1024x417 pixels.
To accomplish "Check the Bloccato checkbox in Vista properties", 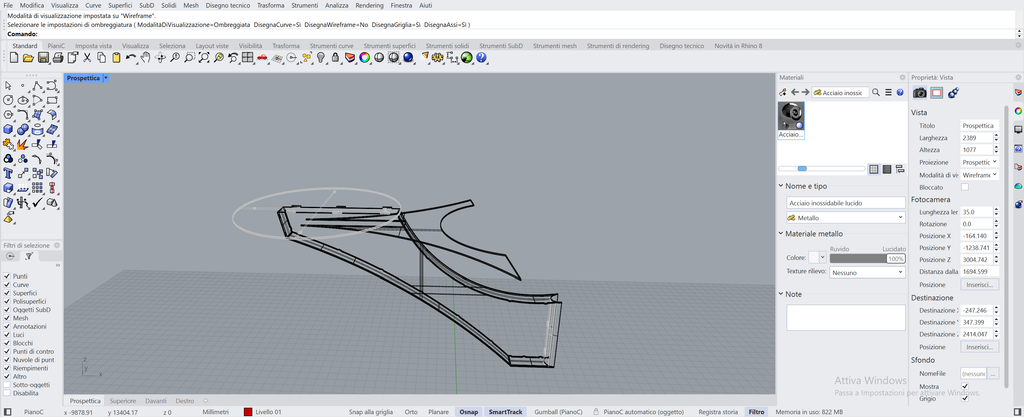I will click(965, 187).
